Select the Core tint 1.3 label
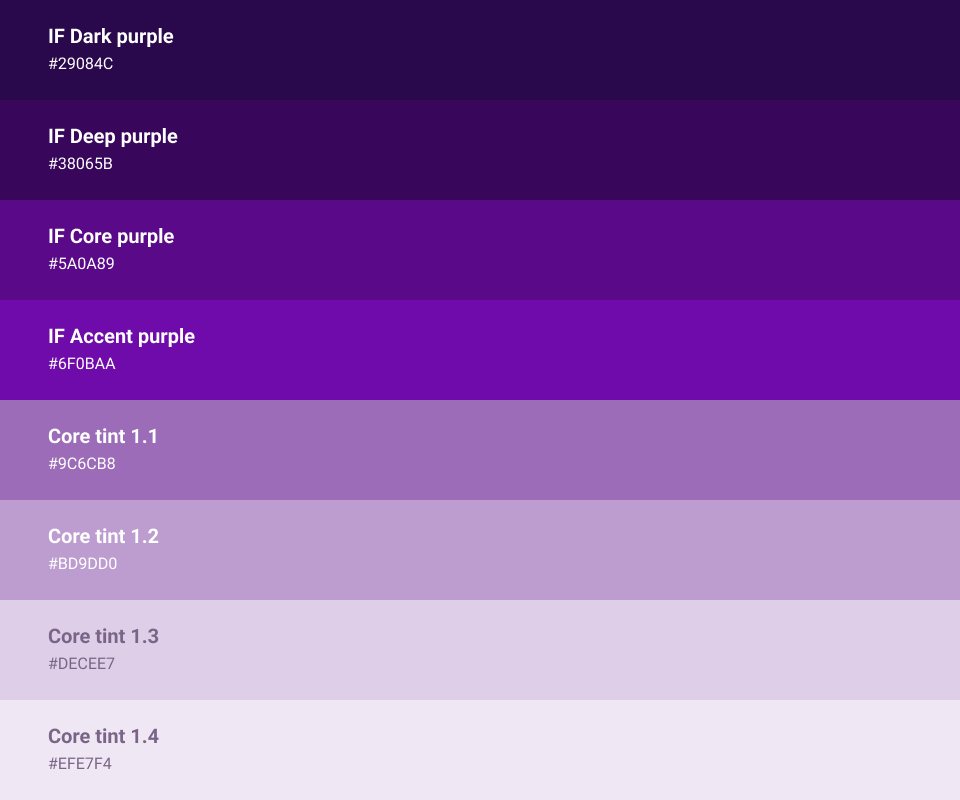Image resolution: width=960 pixels, height=800 pixels. click(103, 637)
